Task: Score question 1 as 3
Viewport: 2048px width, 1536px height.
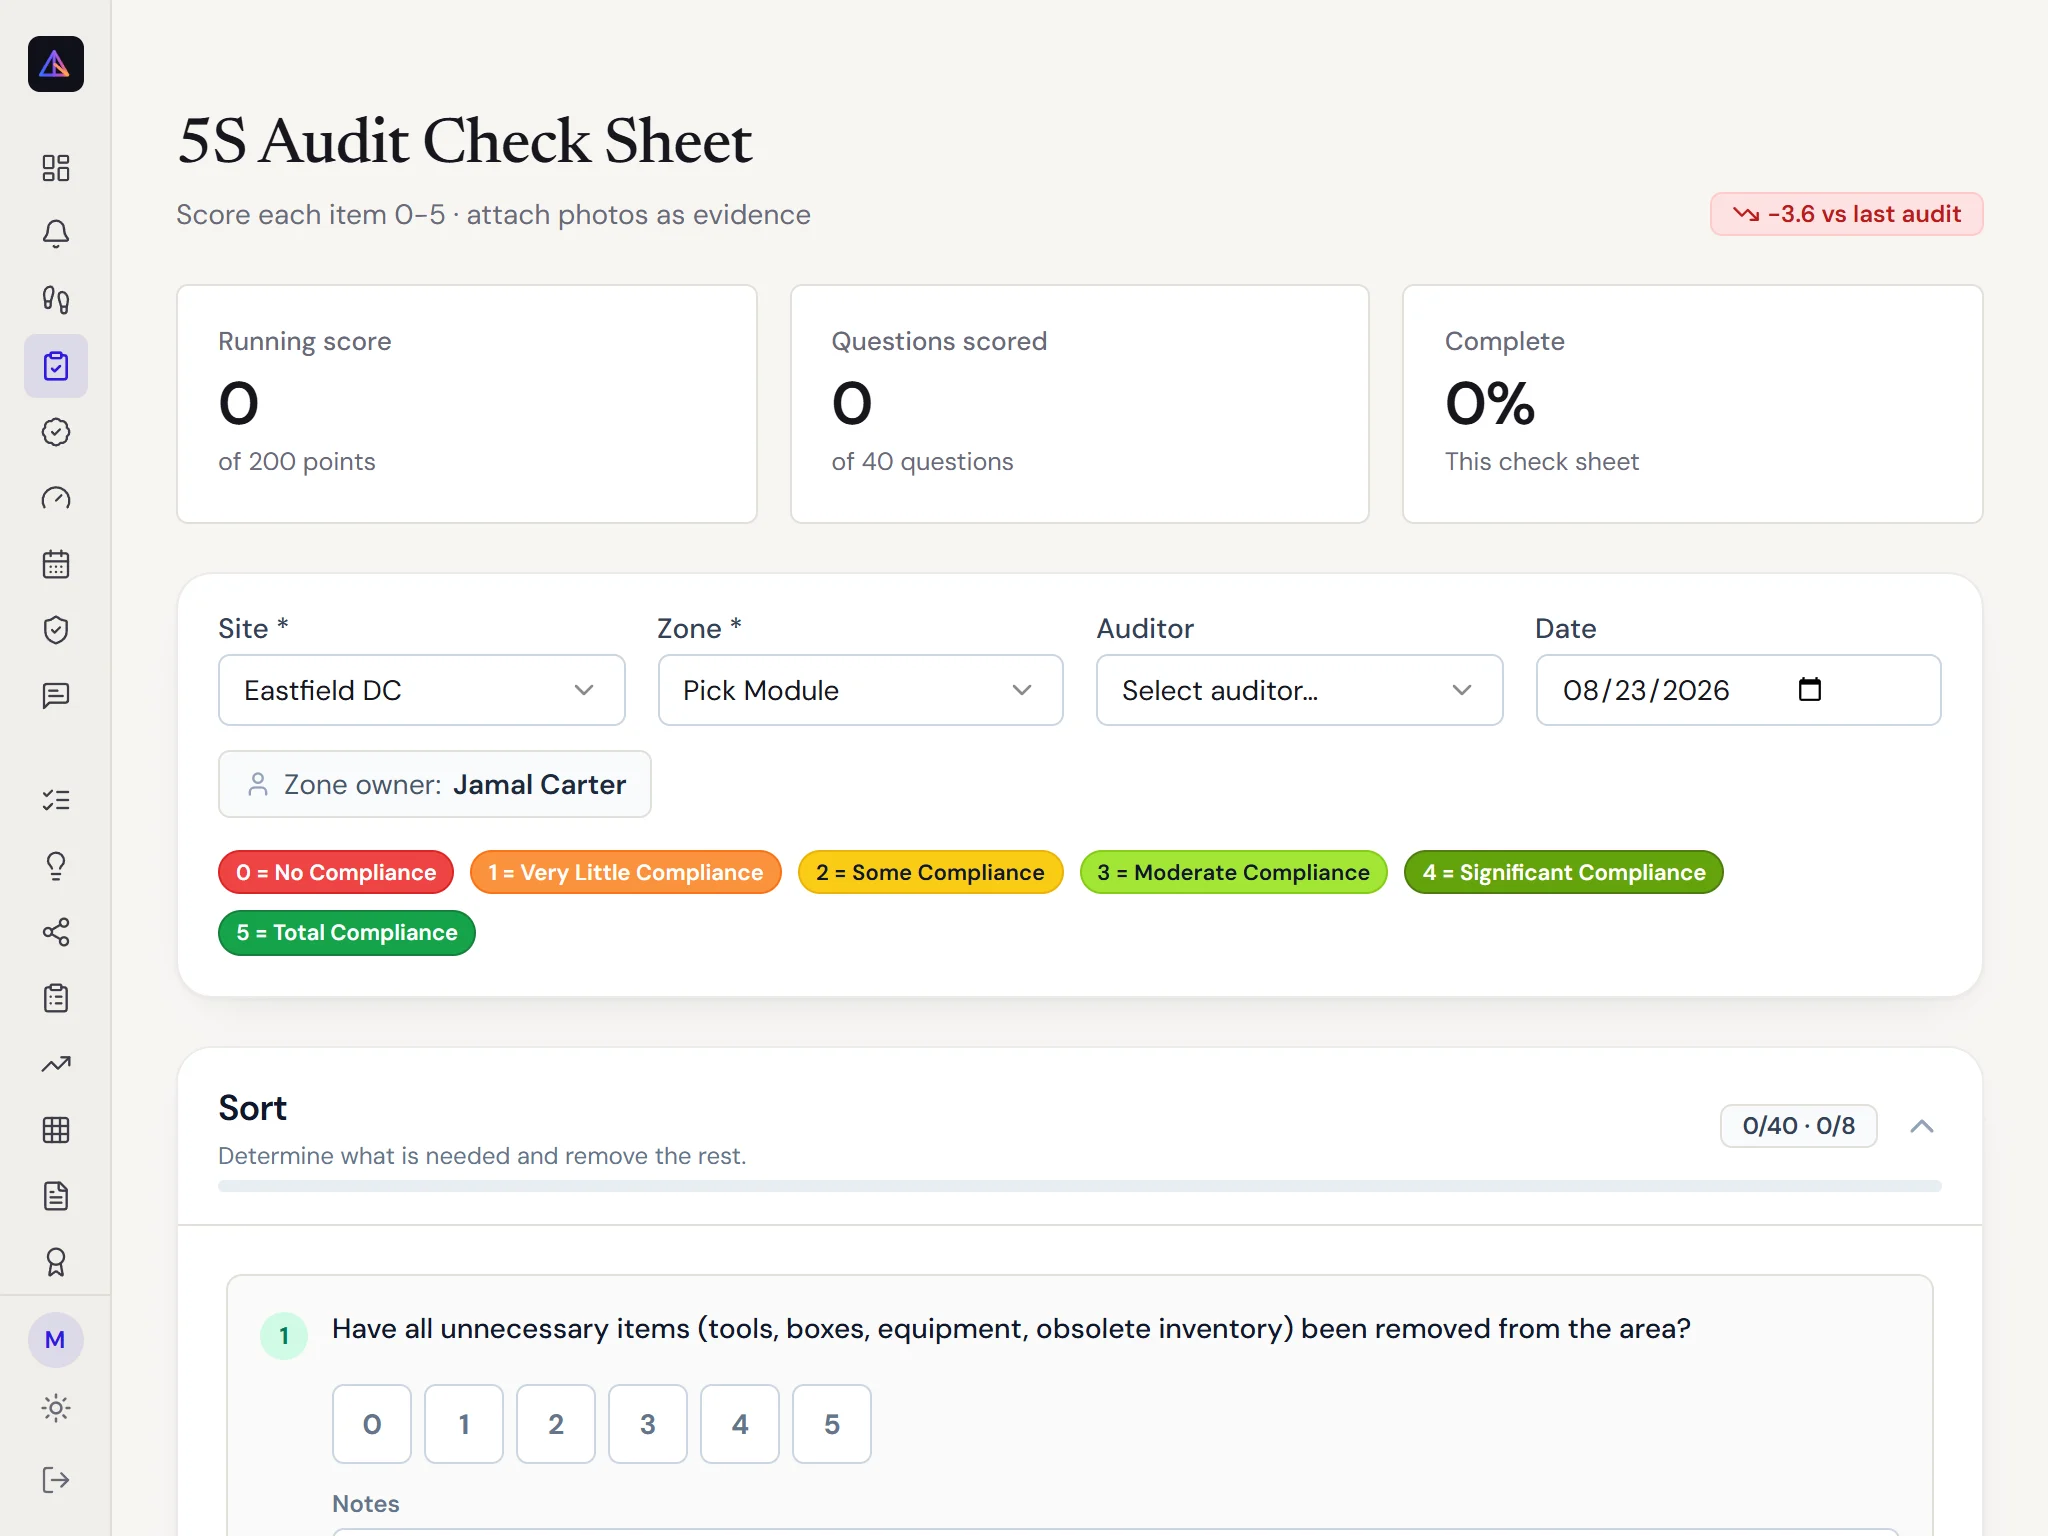Action: pos(648,1424)
